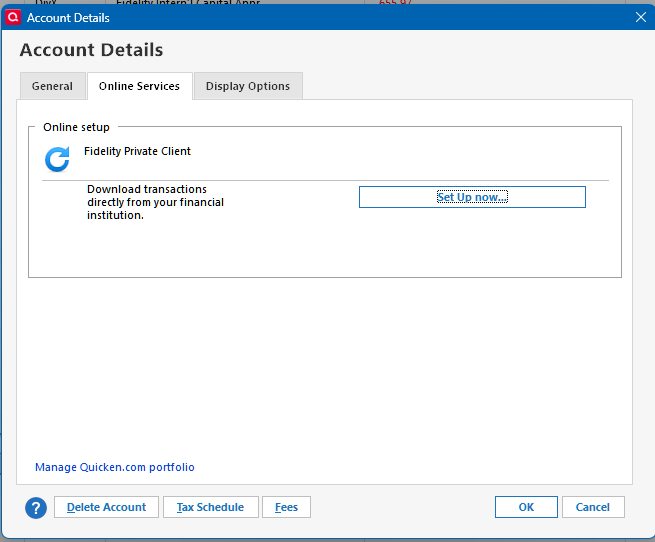The width and height of the screenshot is (655, 542).
Task: Click the Quicken logo icon in title bar
Action: tap(13, 18)
